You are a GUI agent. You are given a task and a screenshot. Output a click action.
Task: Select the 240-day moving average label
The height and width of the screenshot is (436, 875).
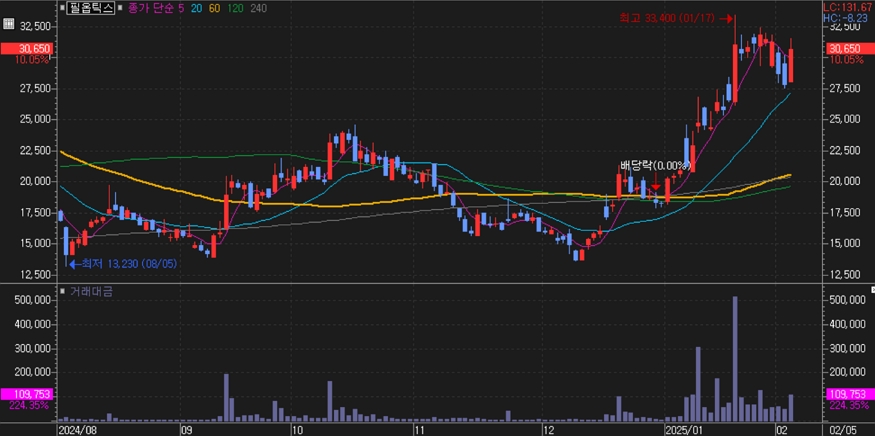click(258, 7)
